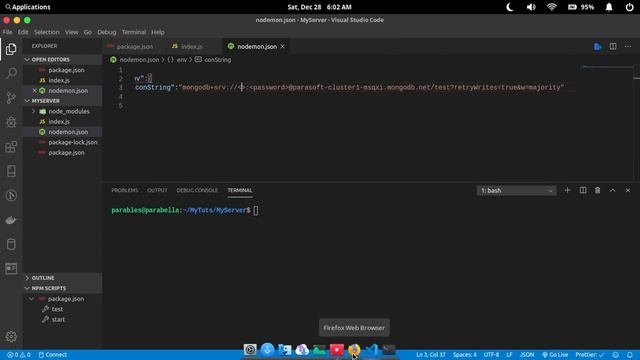The height and width of the screenshot is (360, 640).
Task: Change language mode from JSON
Action: pyautogui.click(x=527, y=355)
